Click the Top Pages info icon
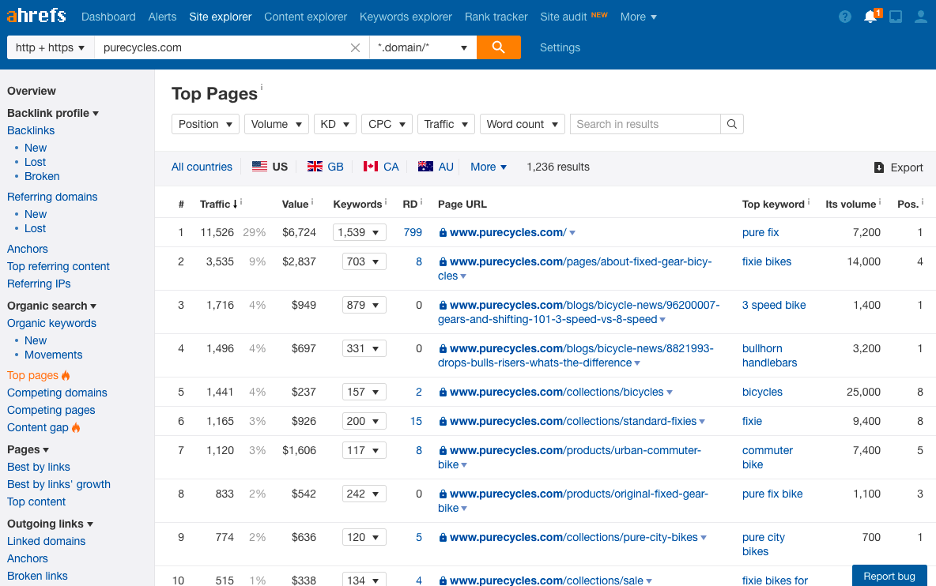The image size is (936, 586). [261, 87]
